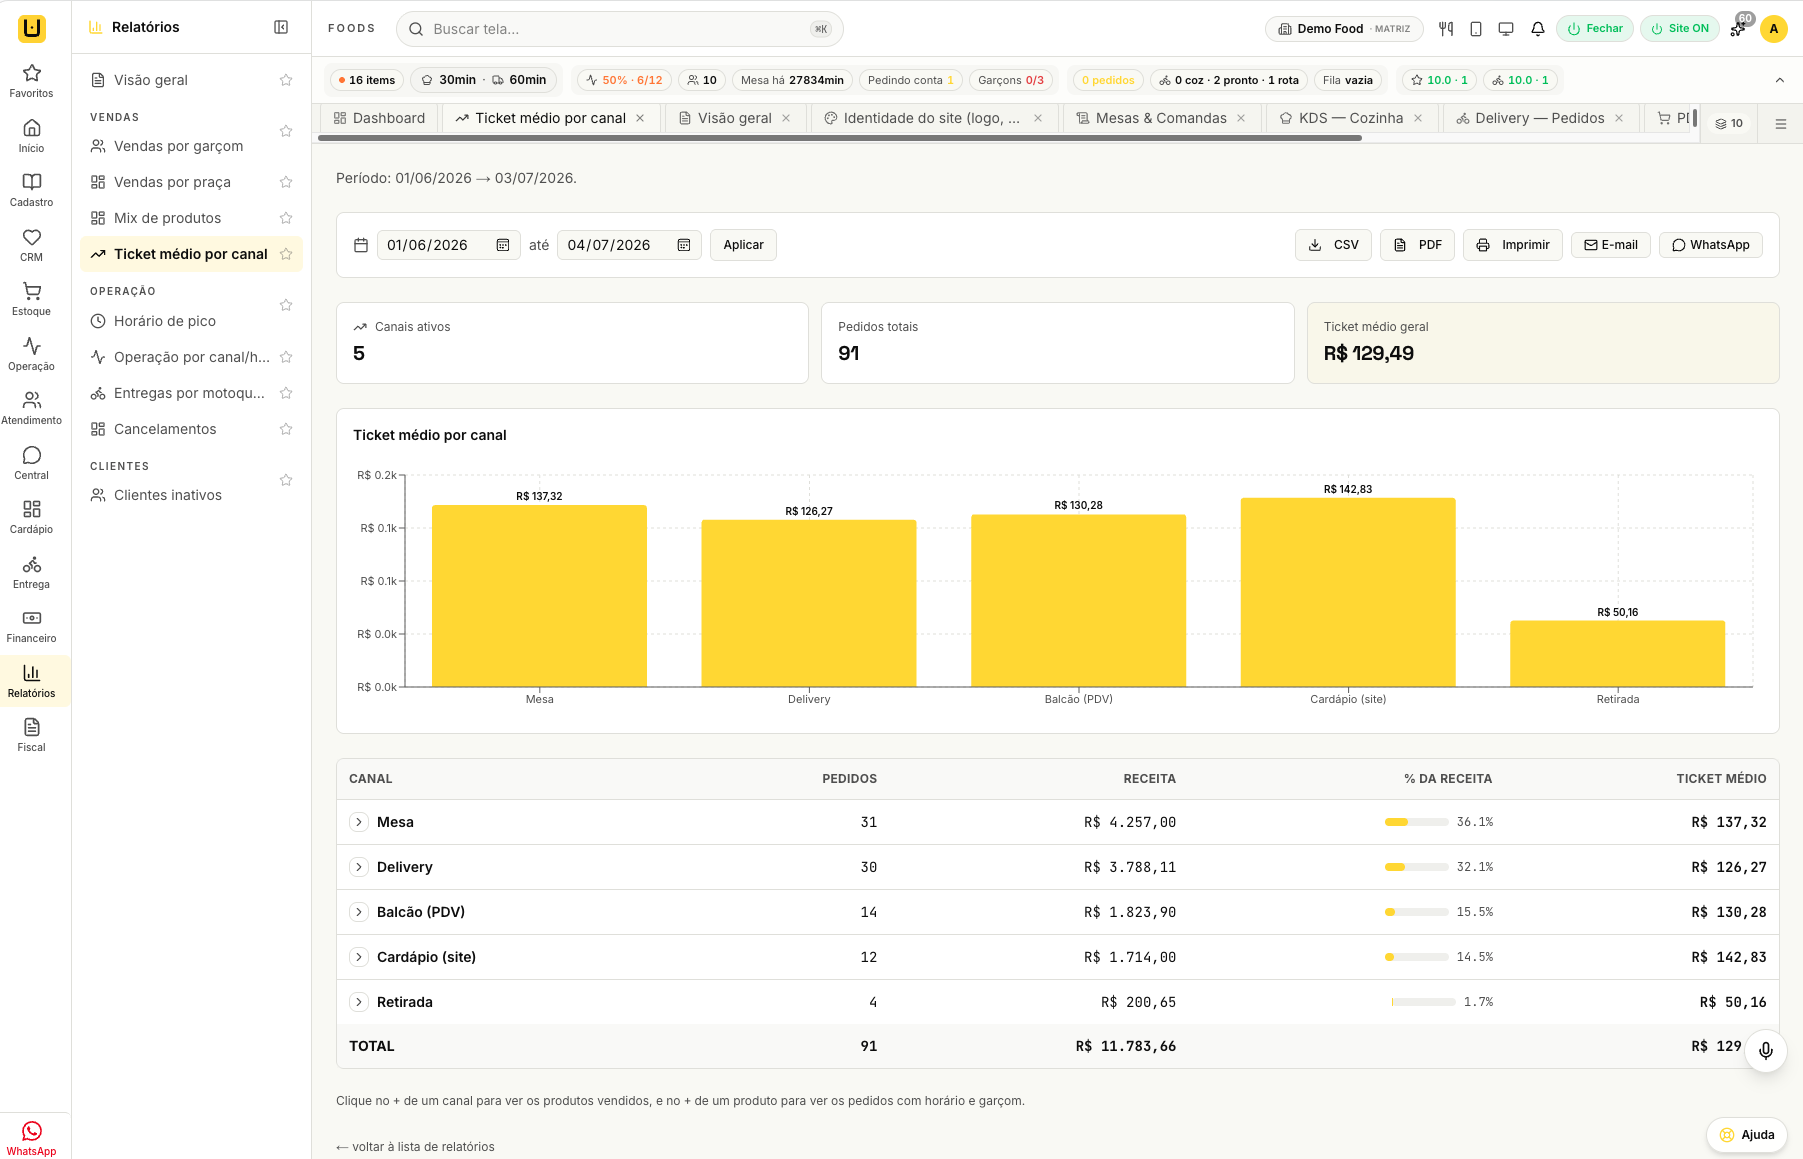Share report via WhatsApp button

click(x=1711, y=245)
